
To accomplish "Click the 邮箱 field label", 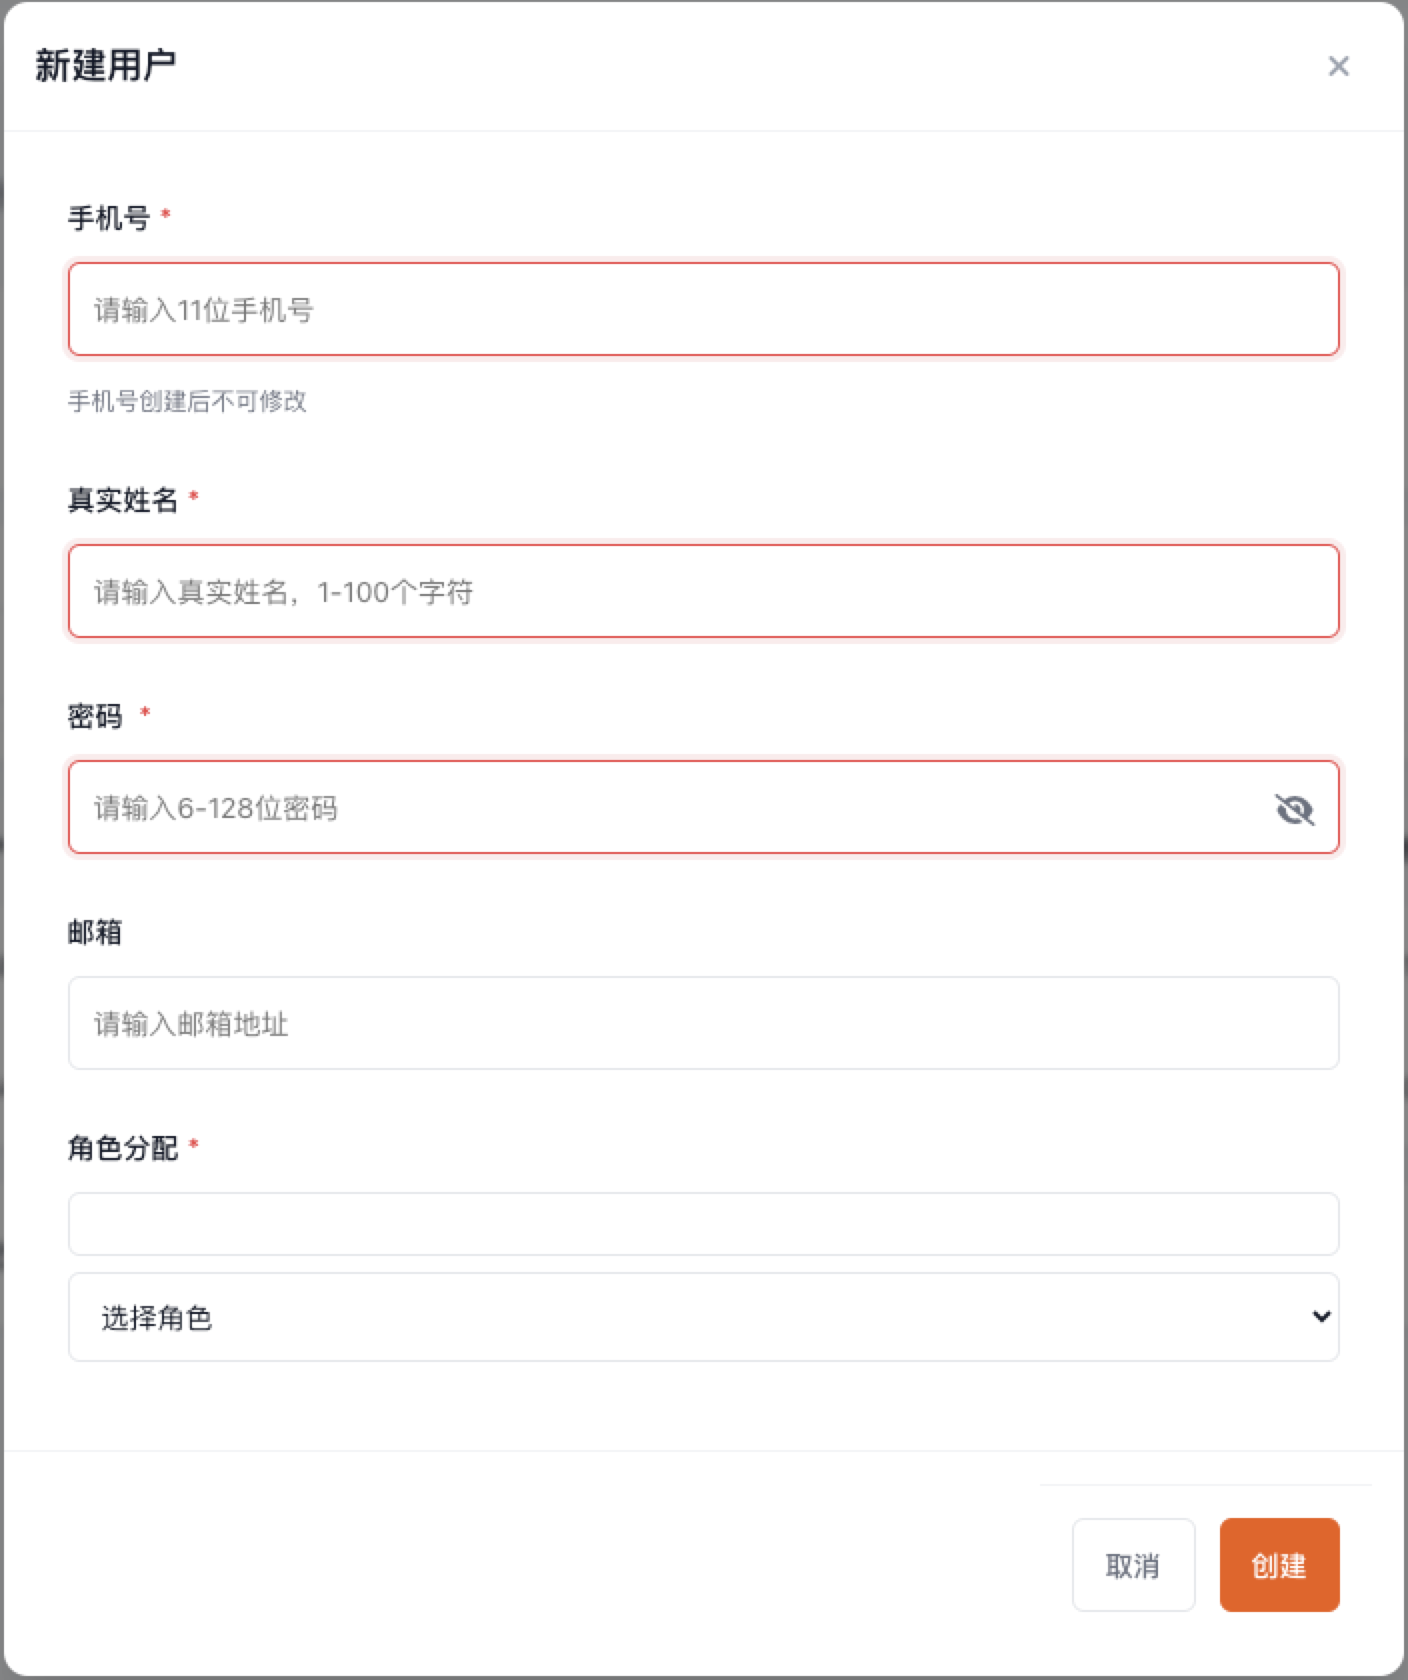I will 95,932.
